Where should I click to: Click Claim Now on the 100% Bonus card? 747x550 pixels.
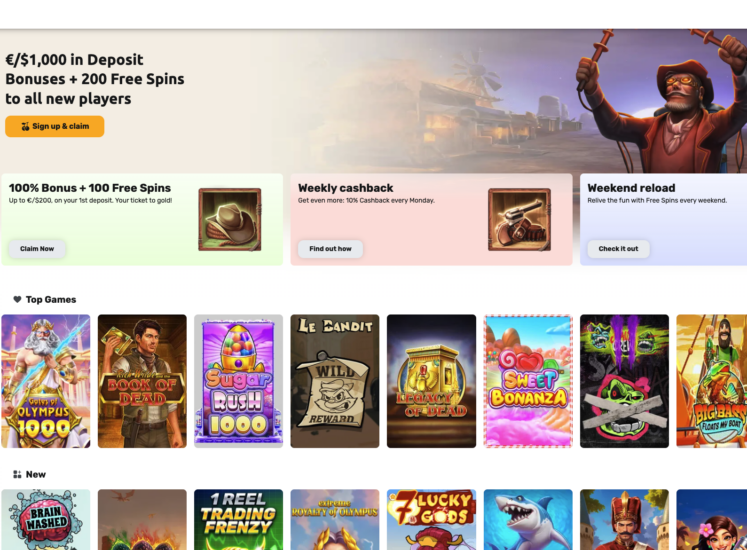coord(37,249)
